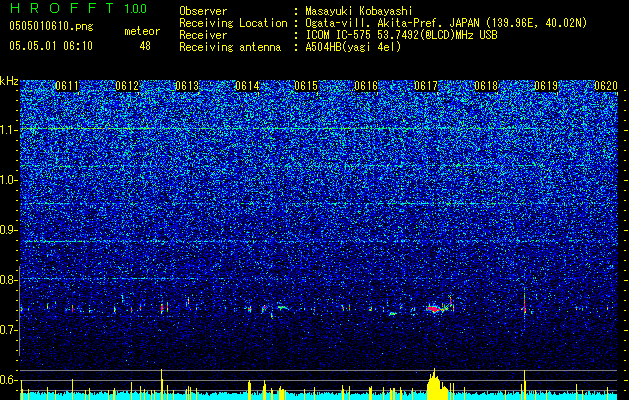
Task: Click the 0618 time marker
Action: point(486,86)
